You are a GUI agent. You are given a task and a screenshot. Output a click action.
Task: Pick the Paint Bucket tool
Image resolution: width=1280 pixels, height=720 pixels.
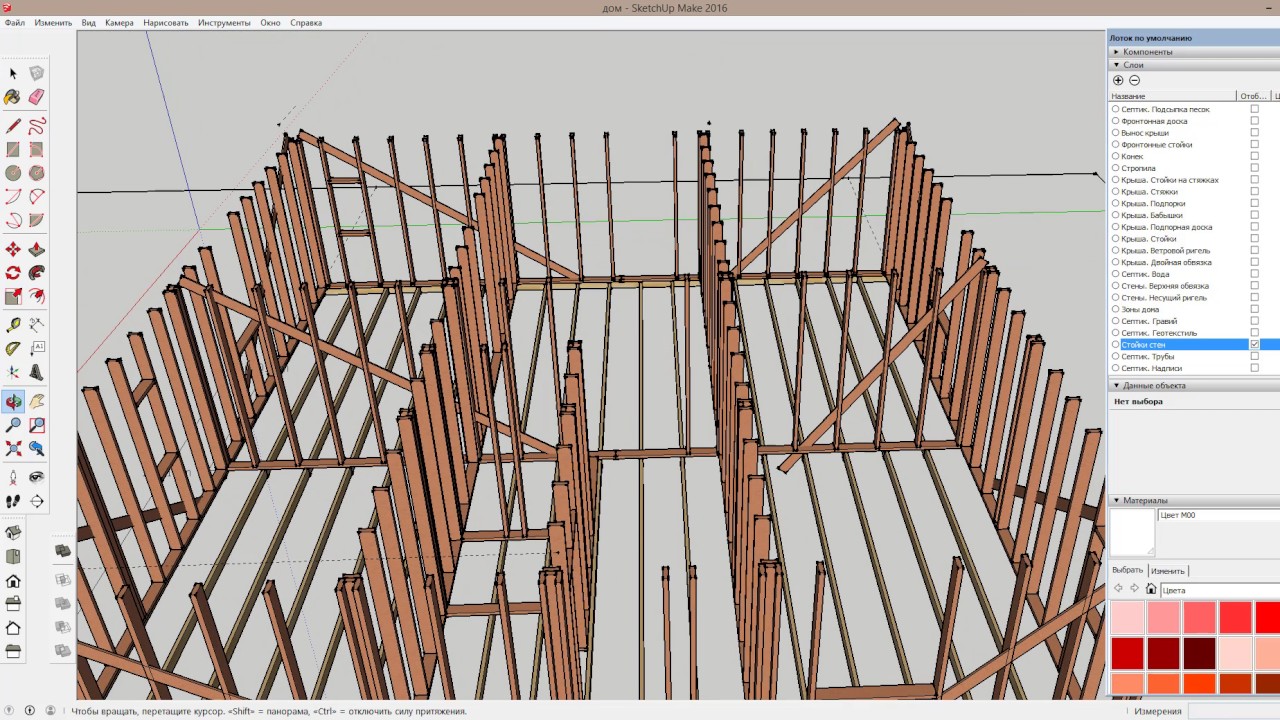coord(13,97)
